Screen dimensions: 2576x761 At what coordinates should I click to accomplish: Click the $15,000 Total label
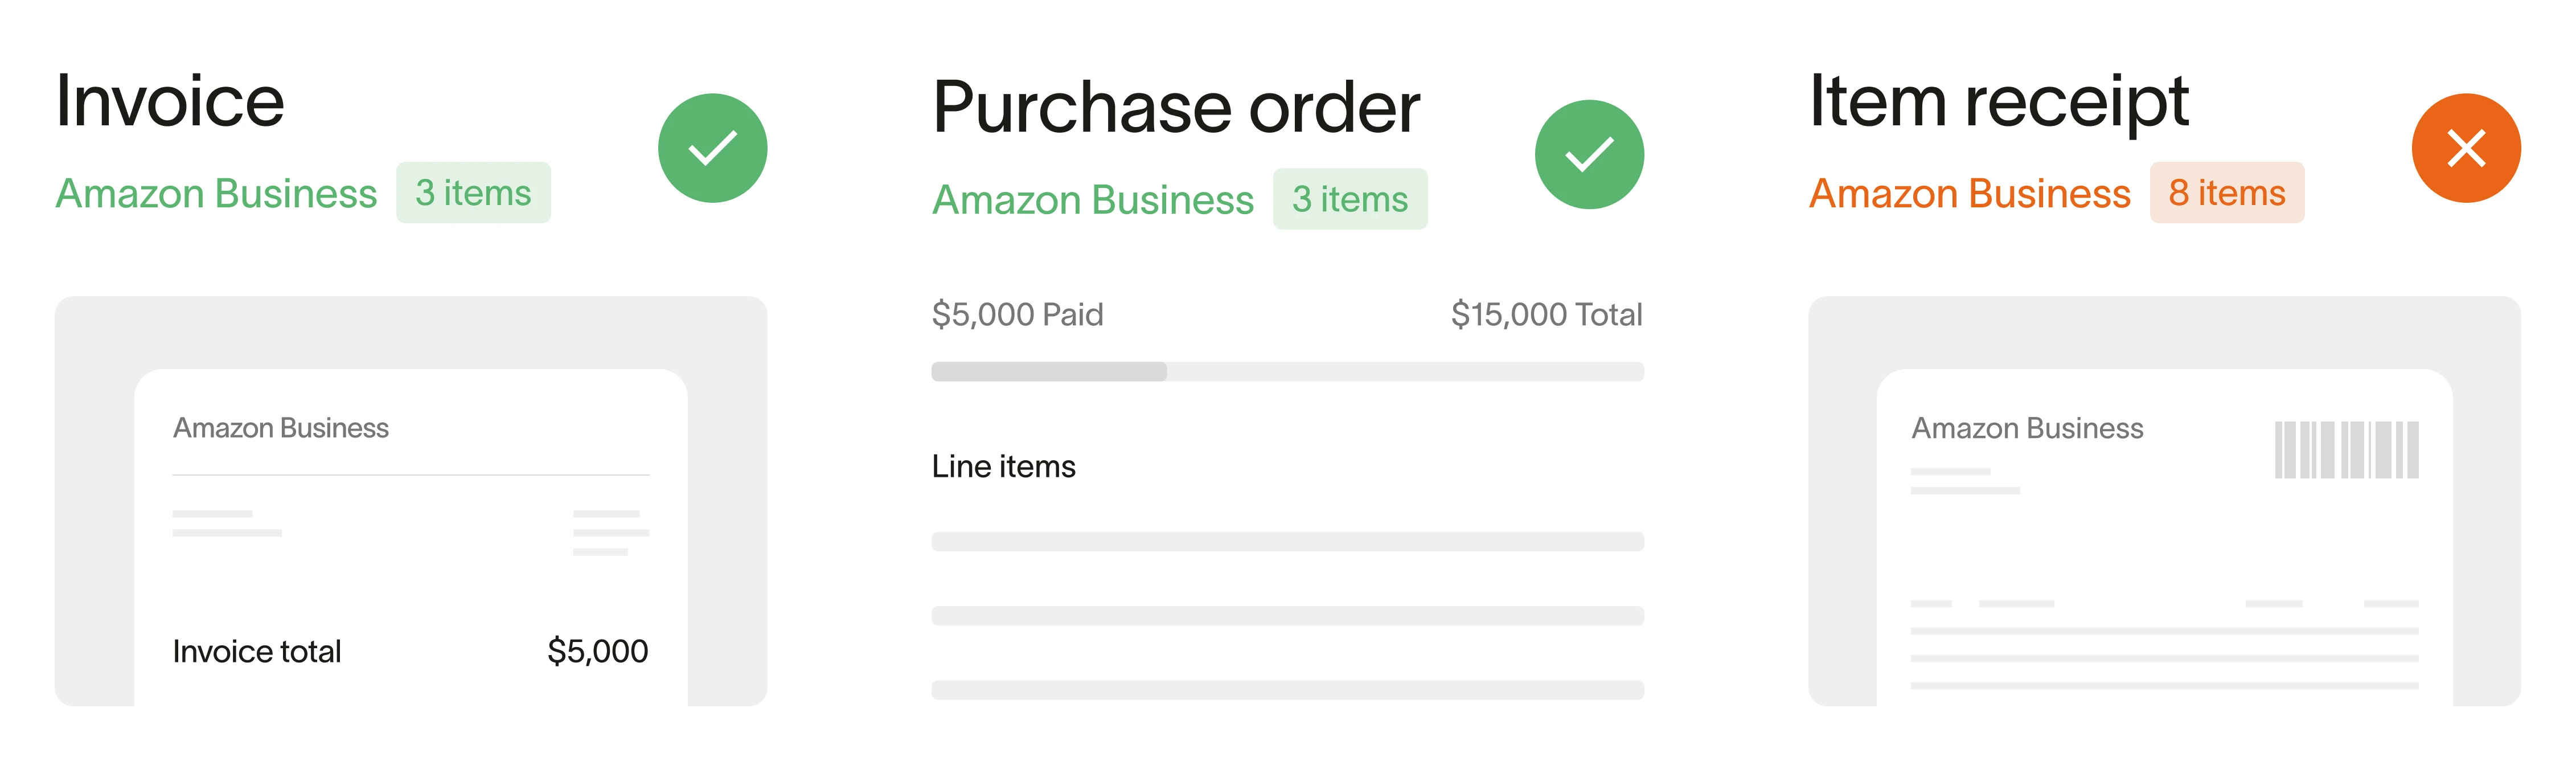point(1546,315)
